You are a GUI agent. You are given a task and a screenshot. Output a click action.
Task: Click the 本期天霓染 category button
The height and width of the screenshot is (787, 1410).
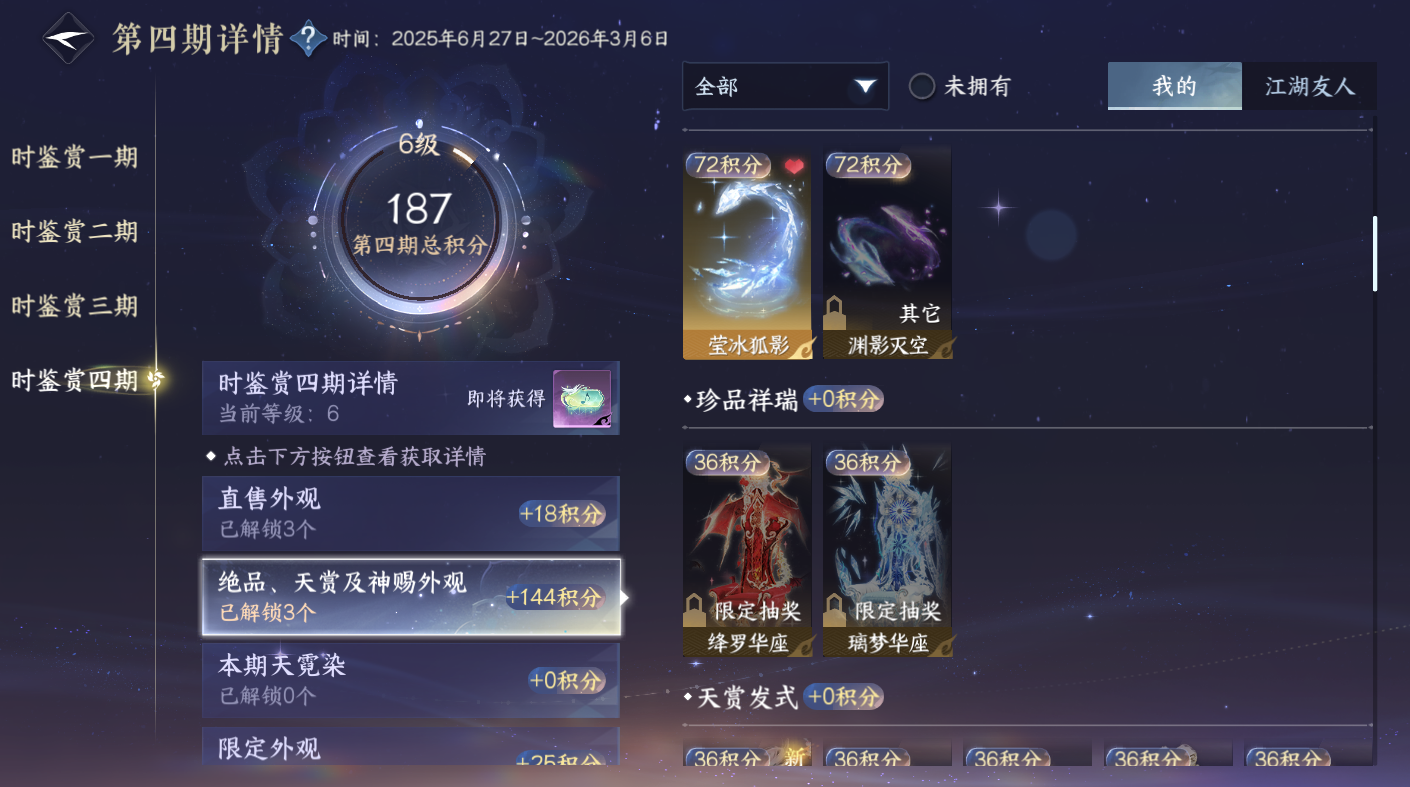[x=411, y=680]
